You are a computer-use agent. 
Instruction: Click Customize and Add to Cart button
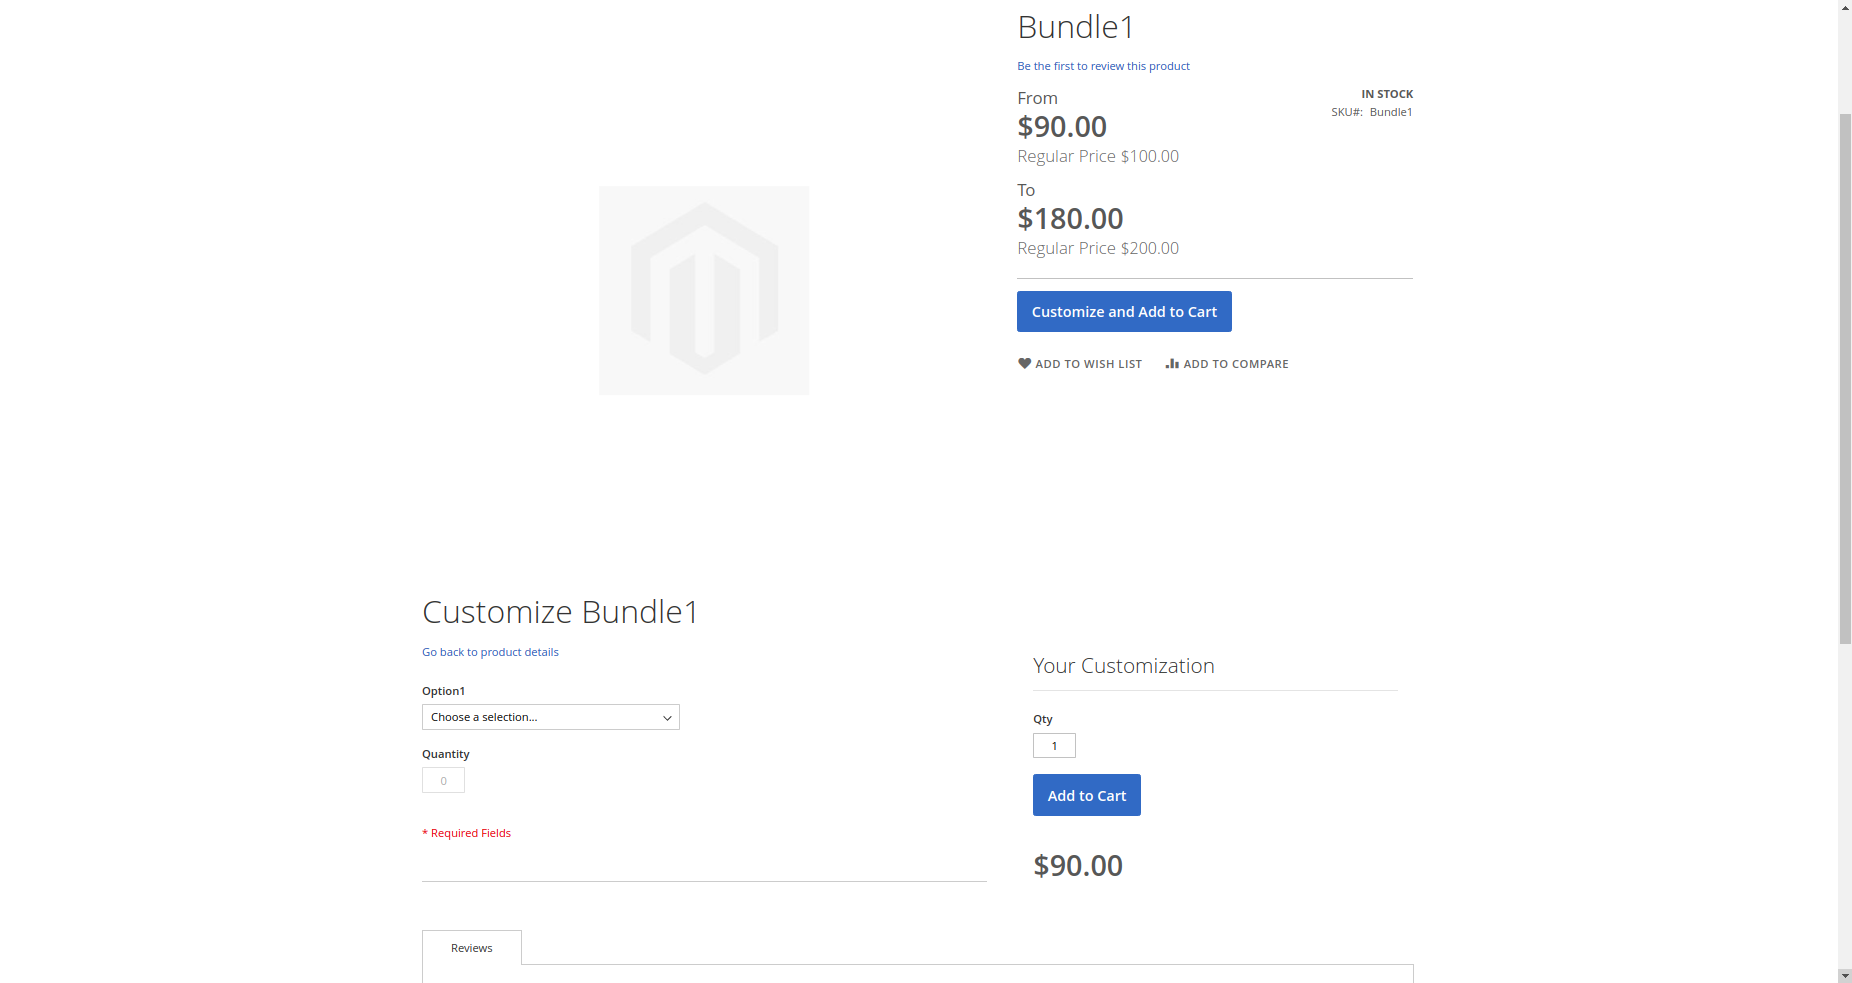[x=1124, y=312]
